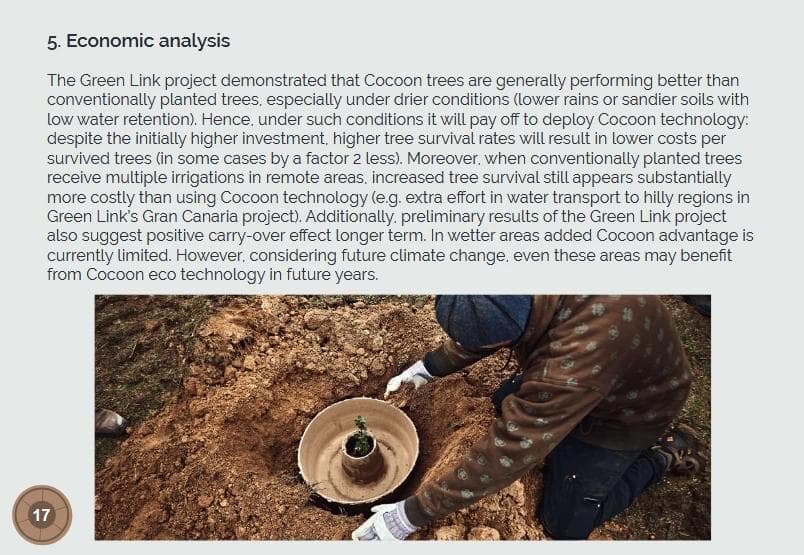The width and height of the screenshot is (804, 555).
Task: Click the "5. Economic analysis" heading
Action: point(138,41)
